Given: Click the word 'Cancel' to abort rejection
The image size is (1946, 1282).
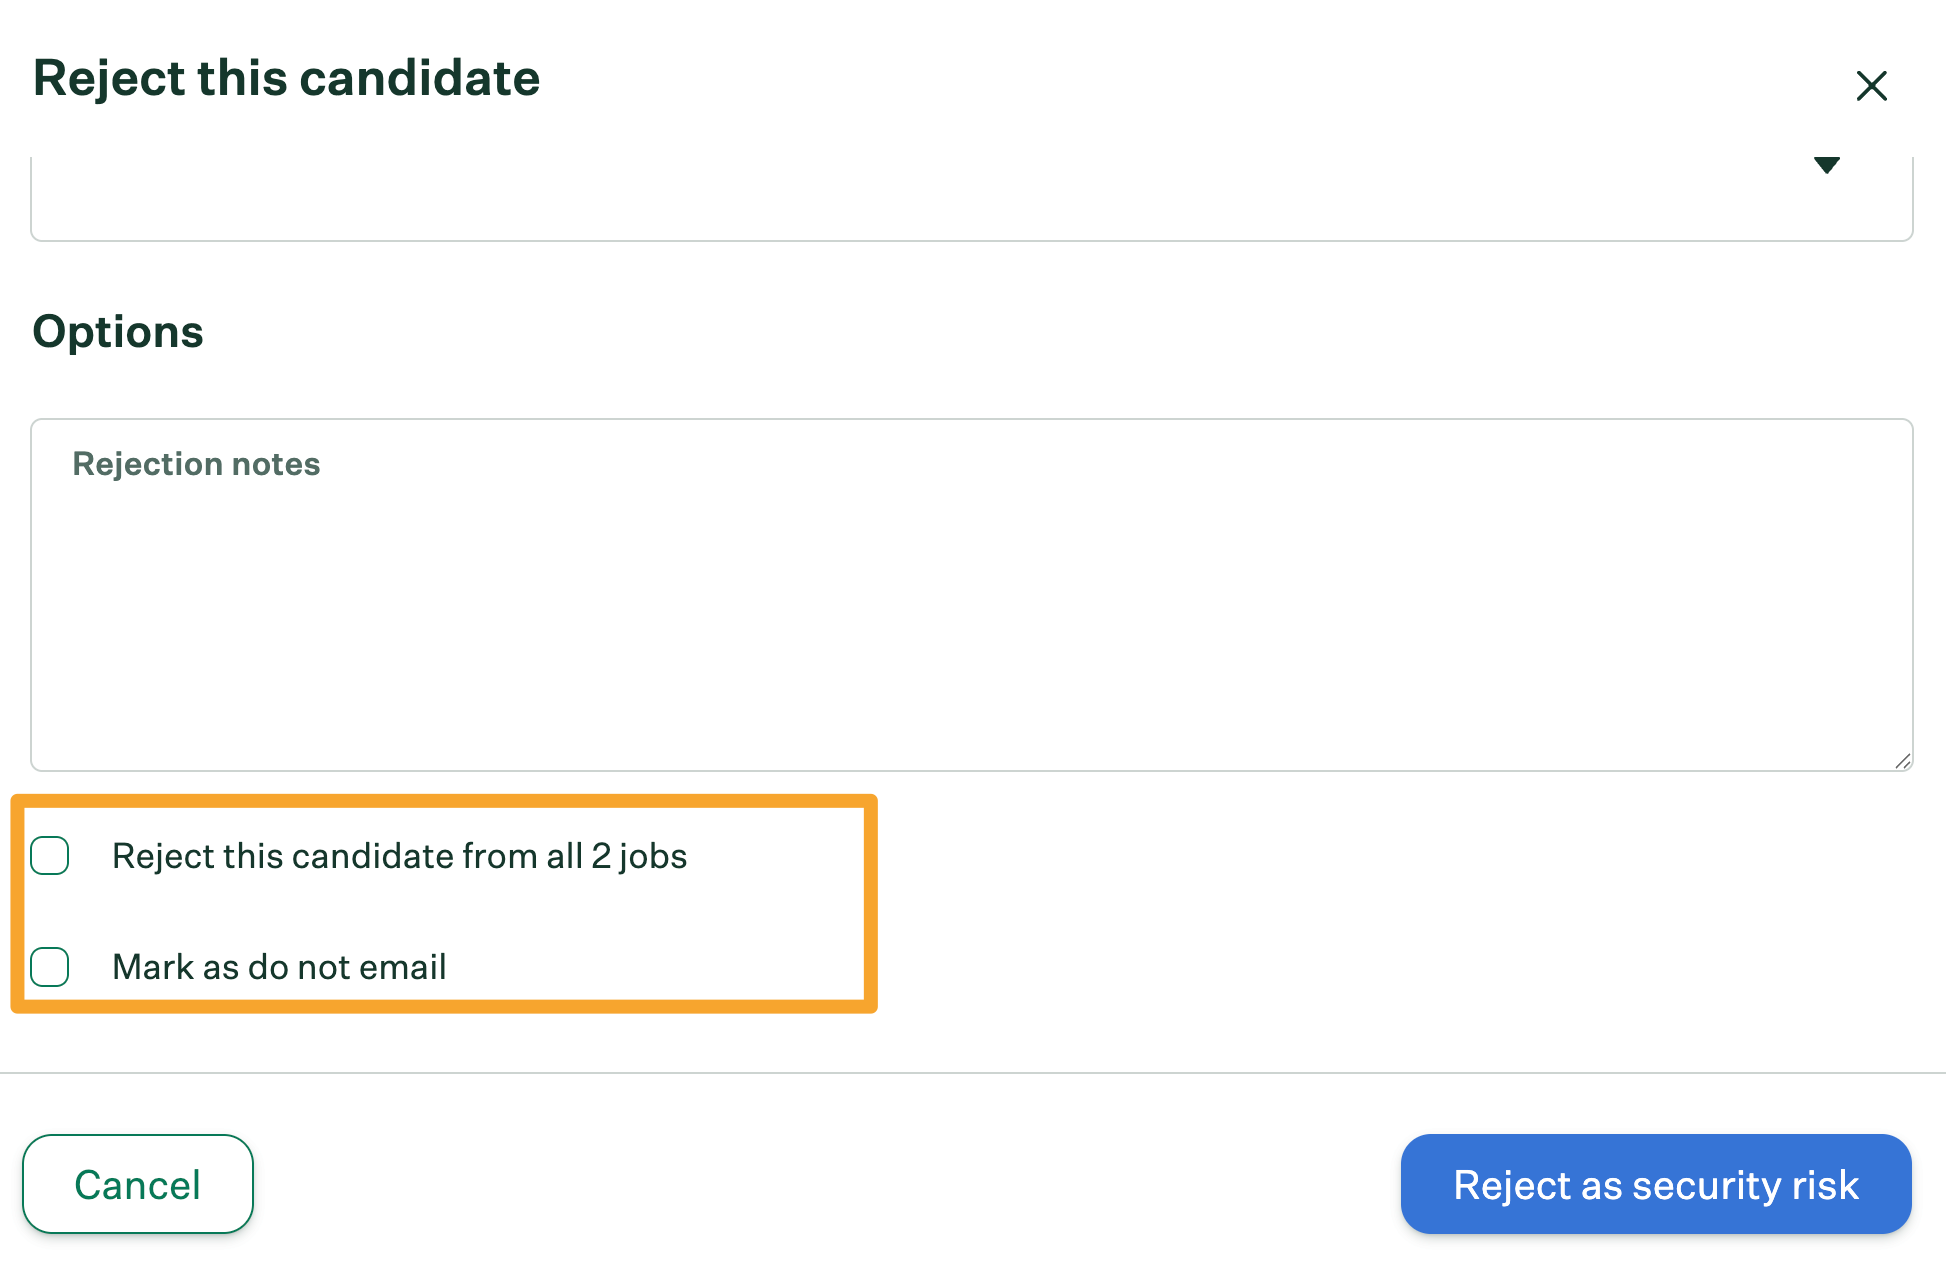Looking at the screenshot, I should (x=138, y=1185).
